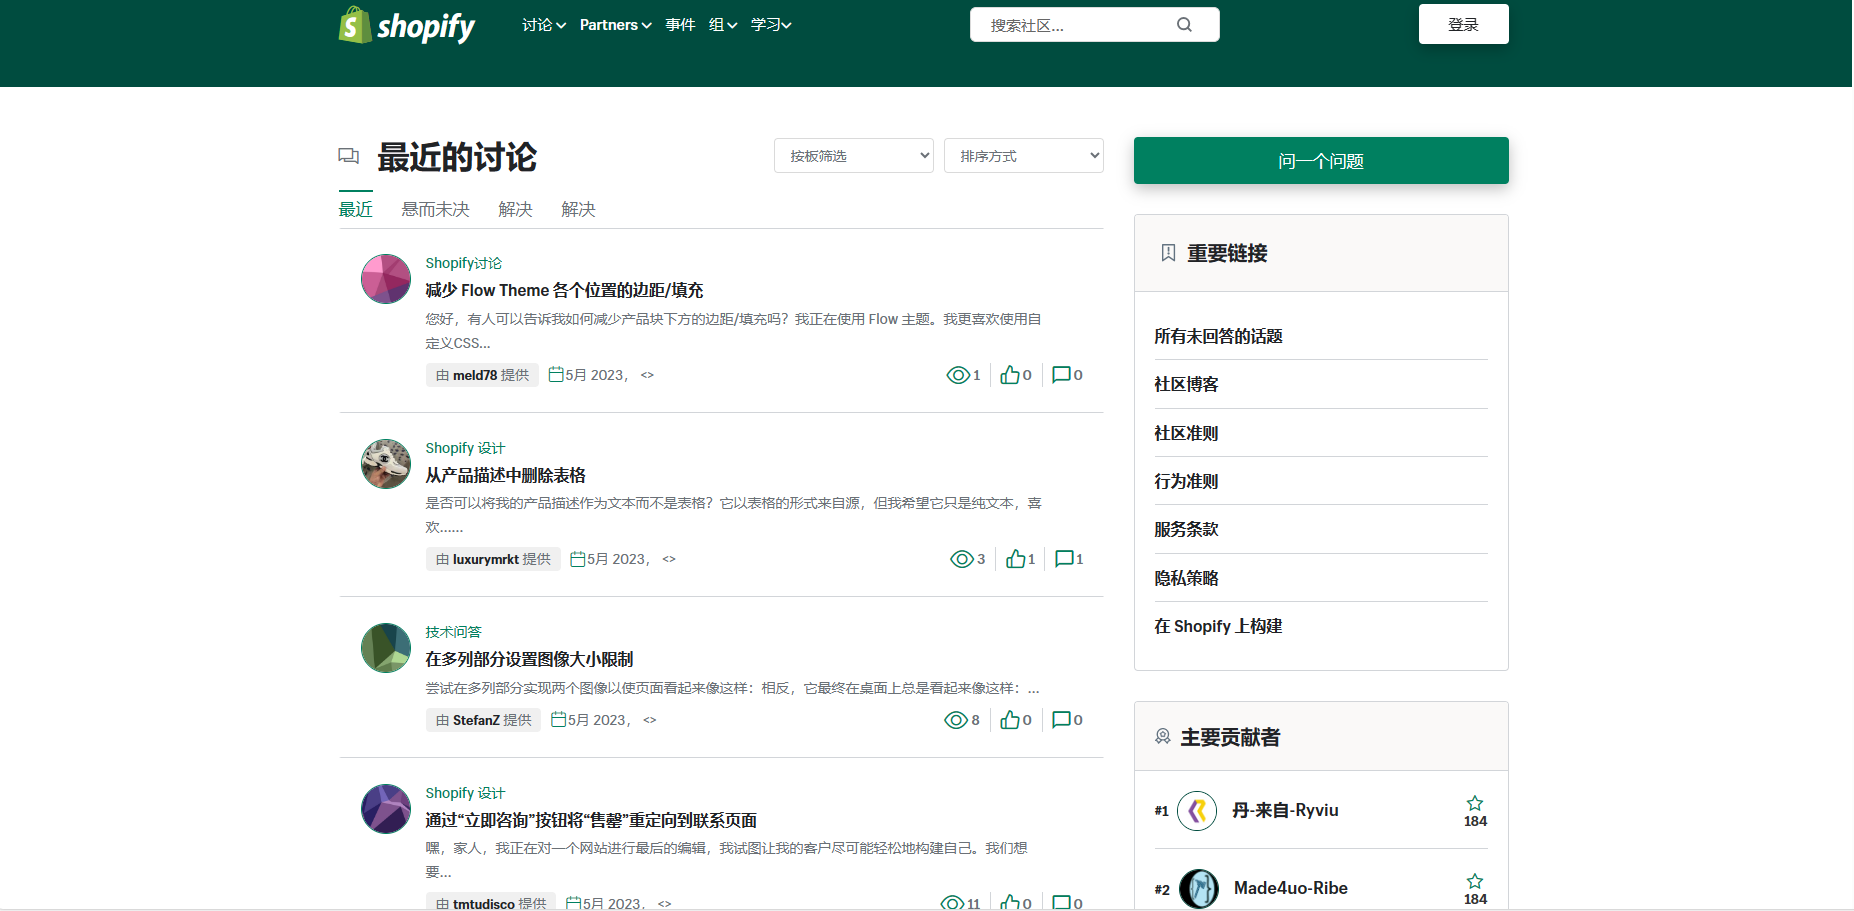Open post 通过“立即咨询”按钮将“售罄”重定向到联系页面

(x=591, y=820)
